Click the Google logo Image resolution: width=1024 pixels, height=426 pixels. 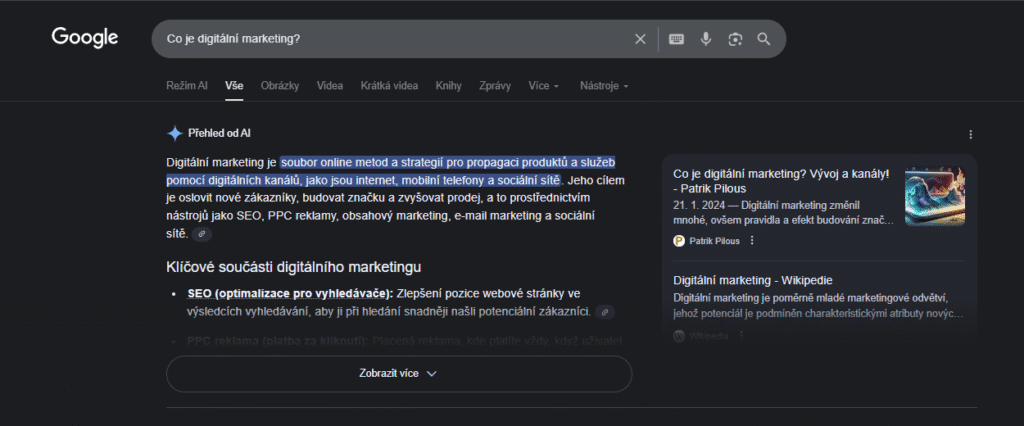click(85, 38)
